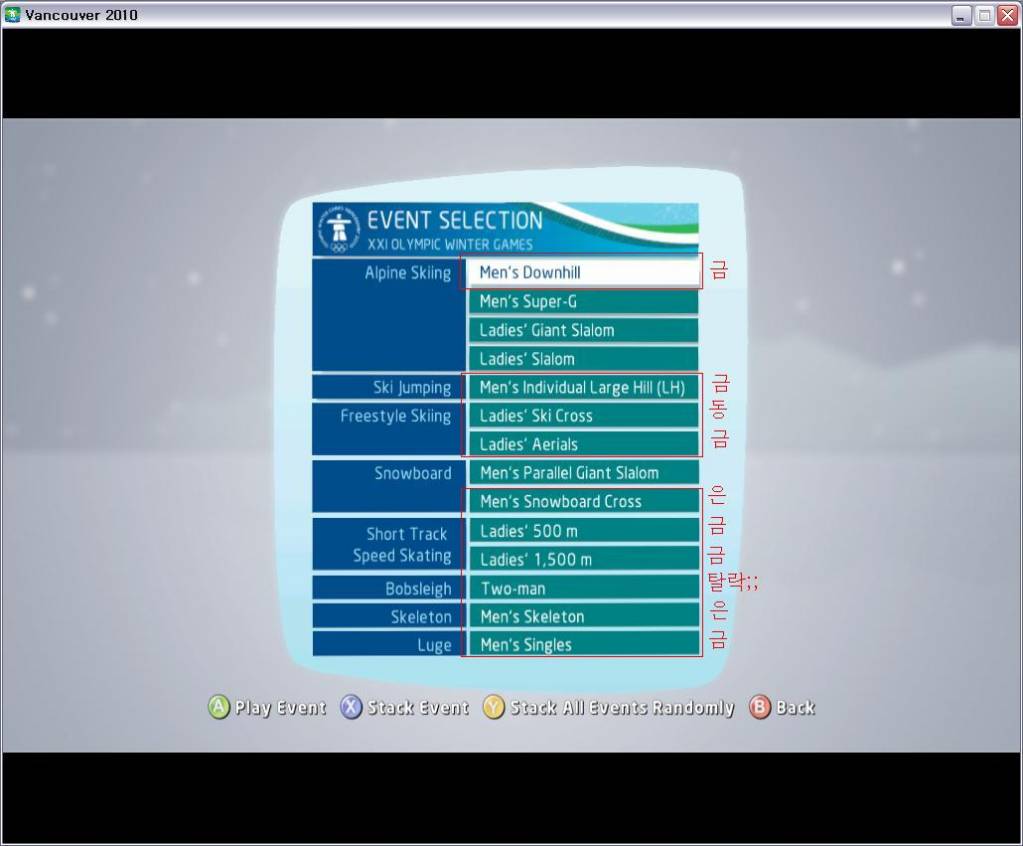The width and height of the screenshot is (1023, 846).
Task: Choose Ladies' Slalom event
Action: click(x=583, y=359)
